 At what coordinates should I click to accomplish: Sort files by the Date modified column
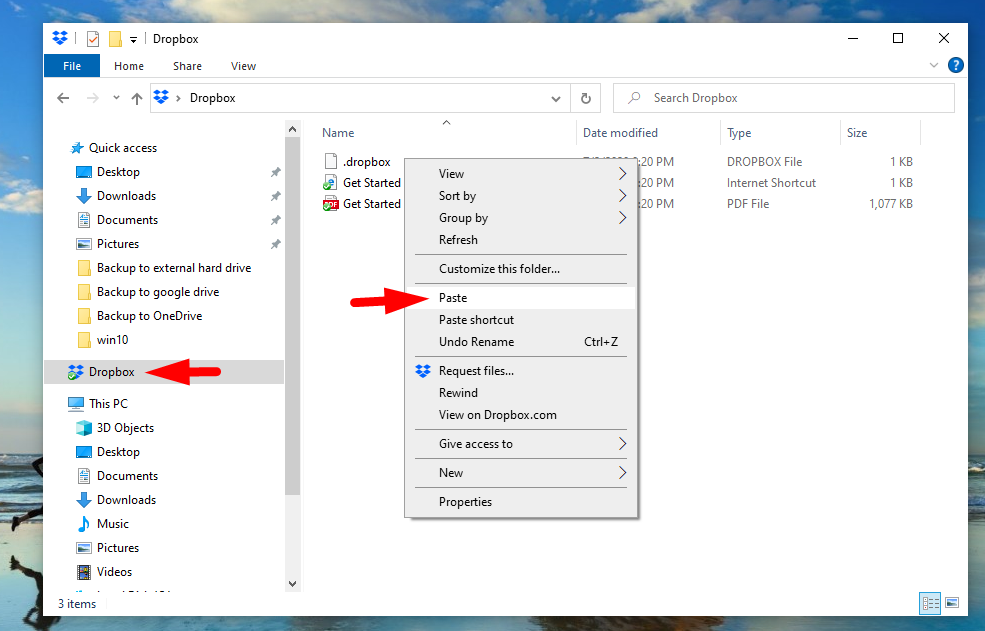620,133
